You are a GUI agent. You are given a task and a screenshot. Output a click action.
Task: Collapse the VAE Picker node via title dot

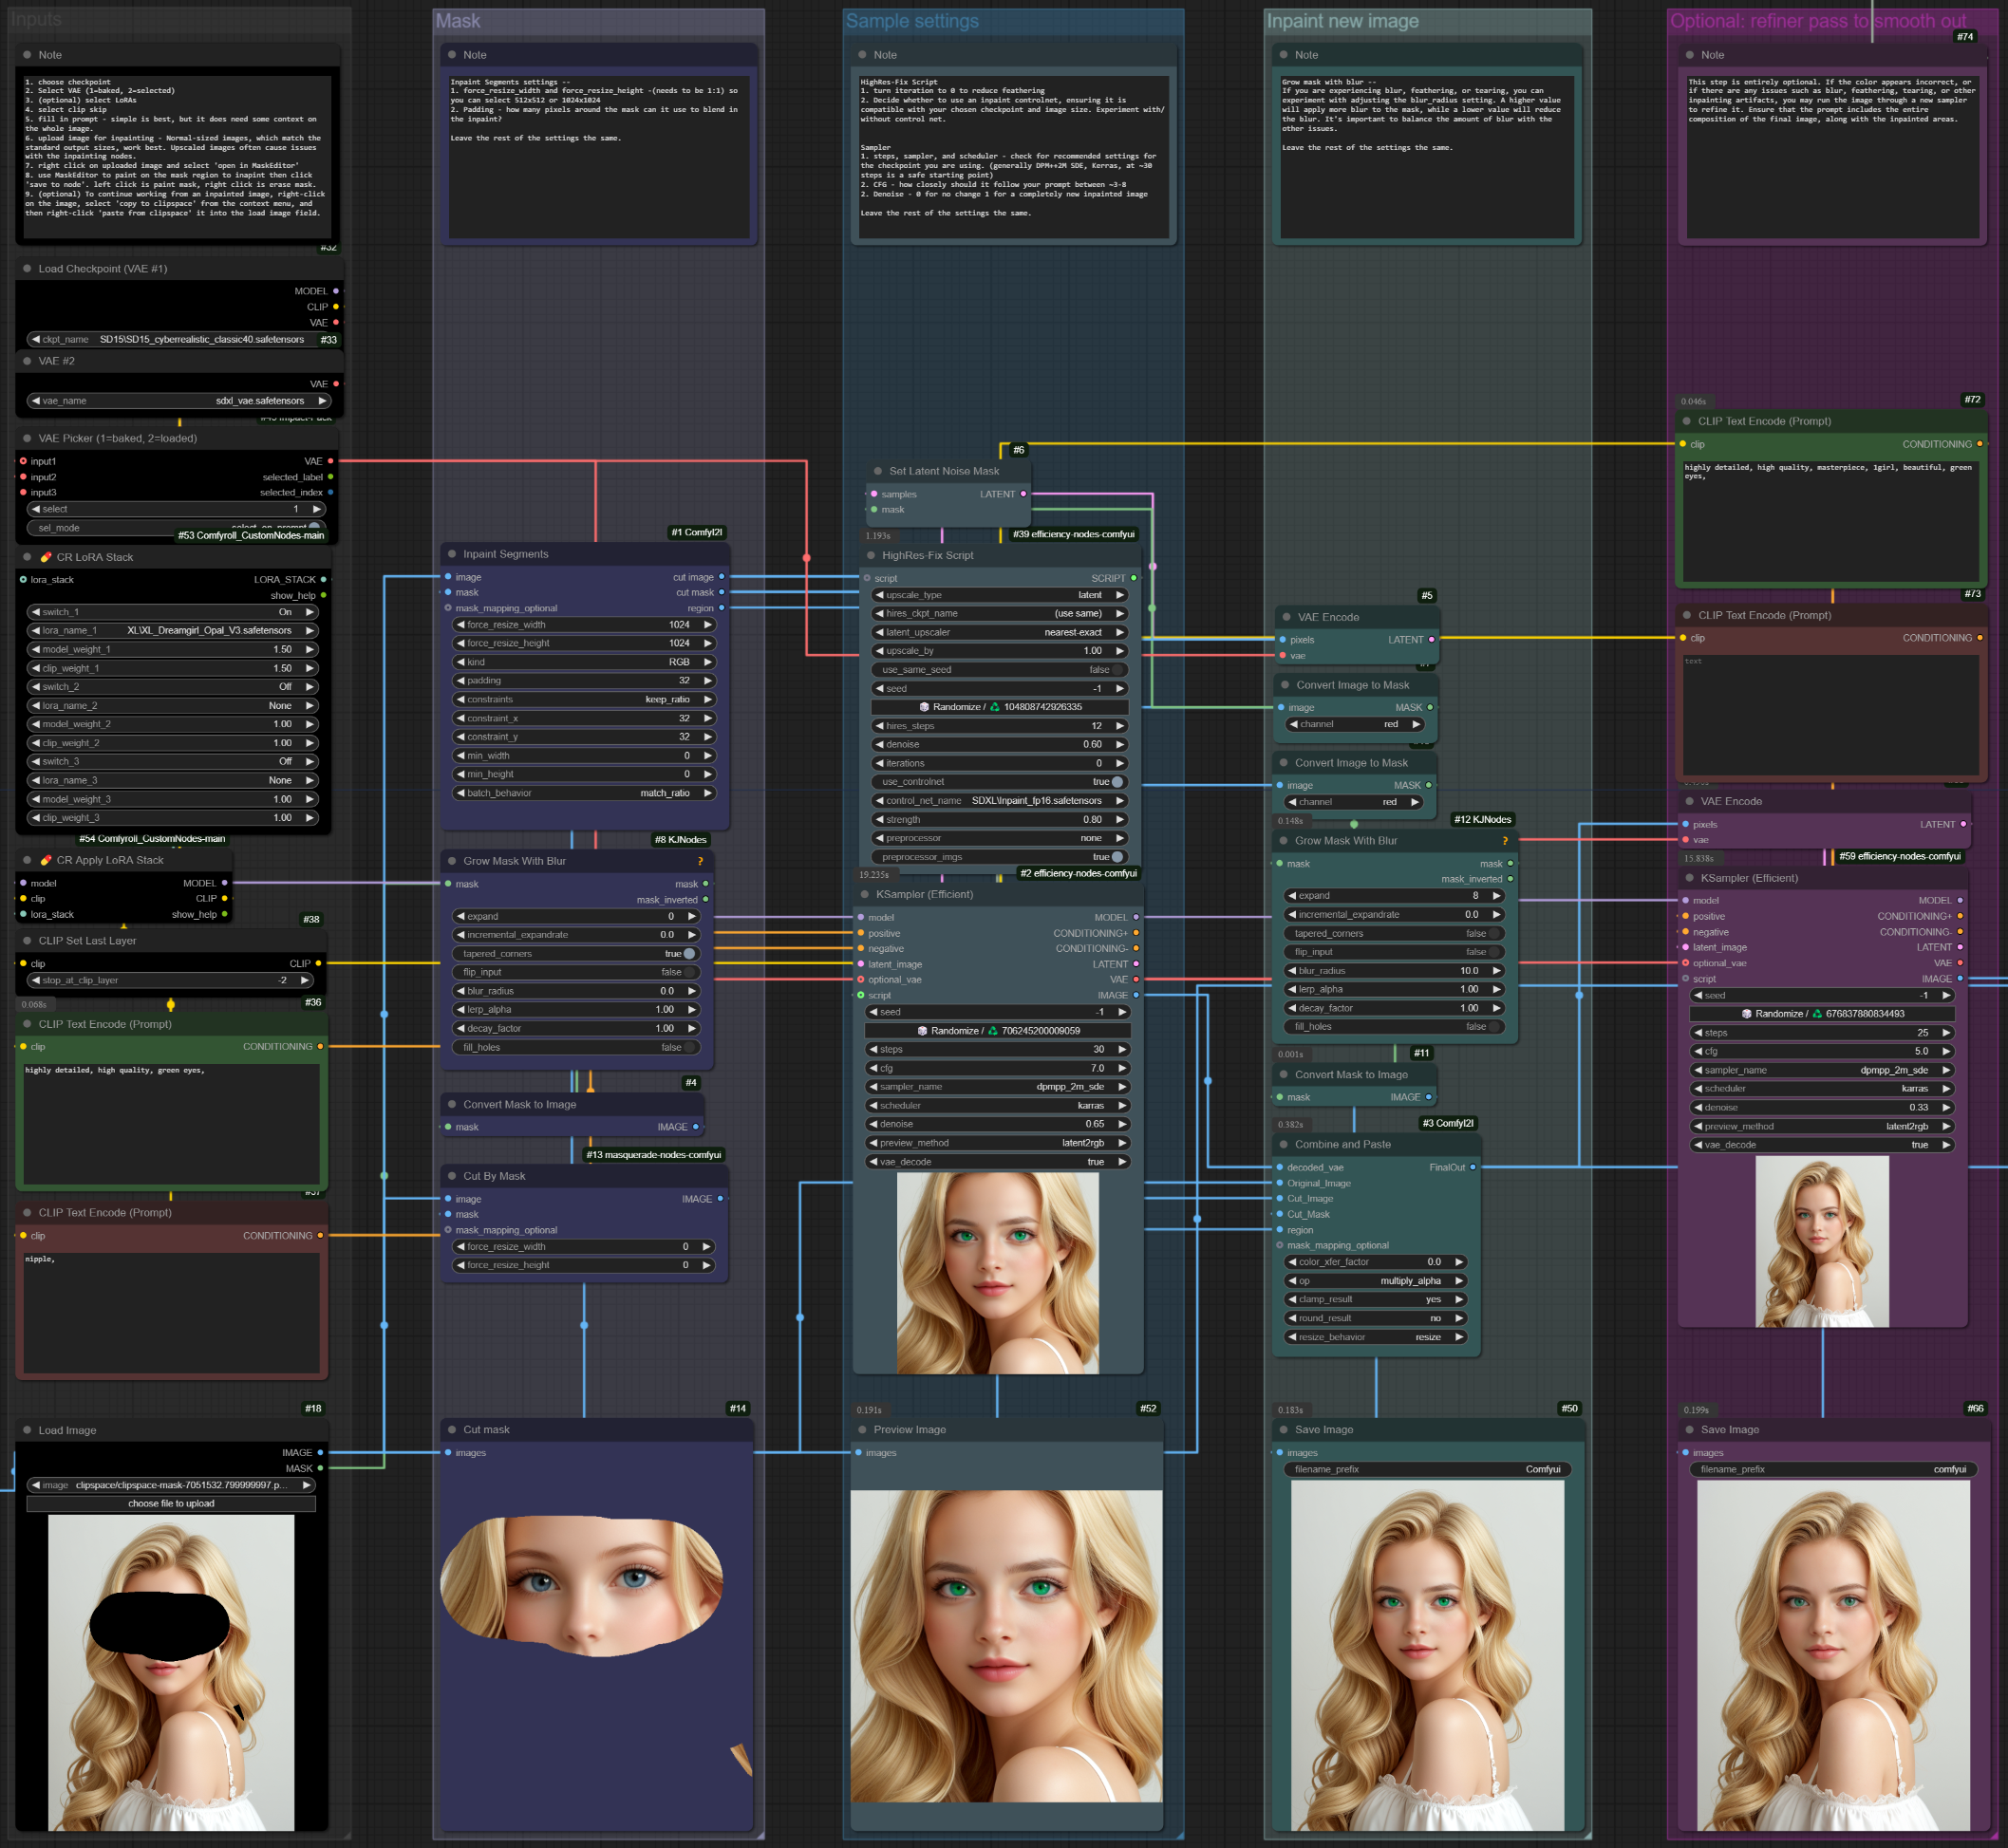[27, 438]
